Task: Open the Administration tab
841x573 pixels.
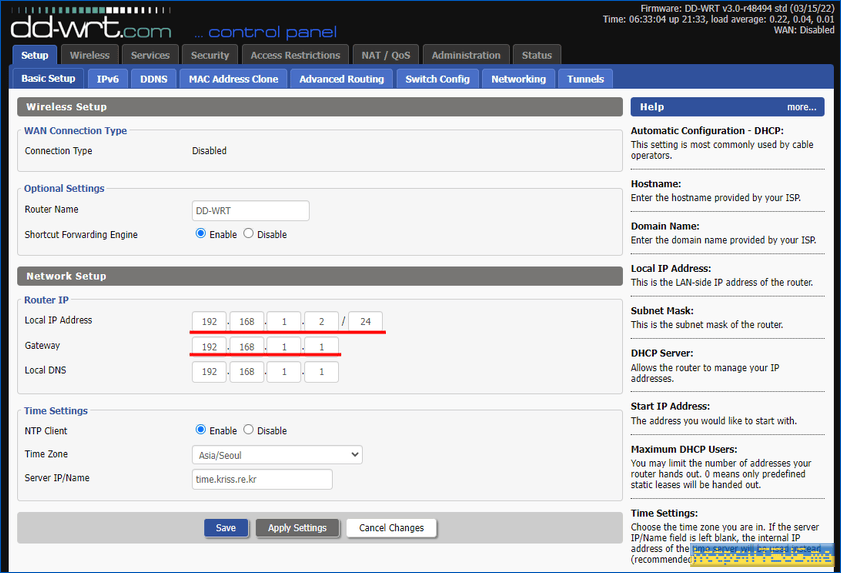Action: (x=466, y=55)
